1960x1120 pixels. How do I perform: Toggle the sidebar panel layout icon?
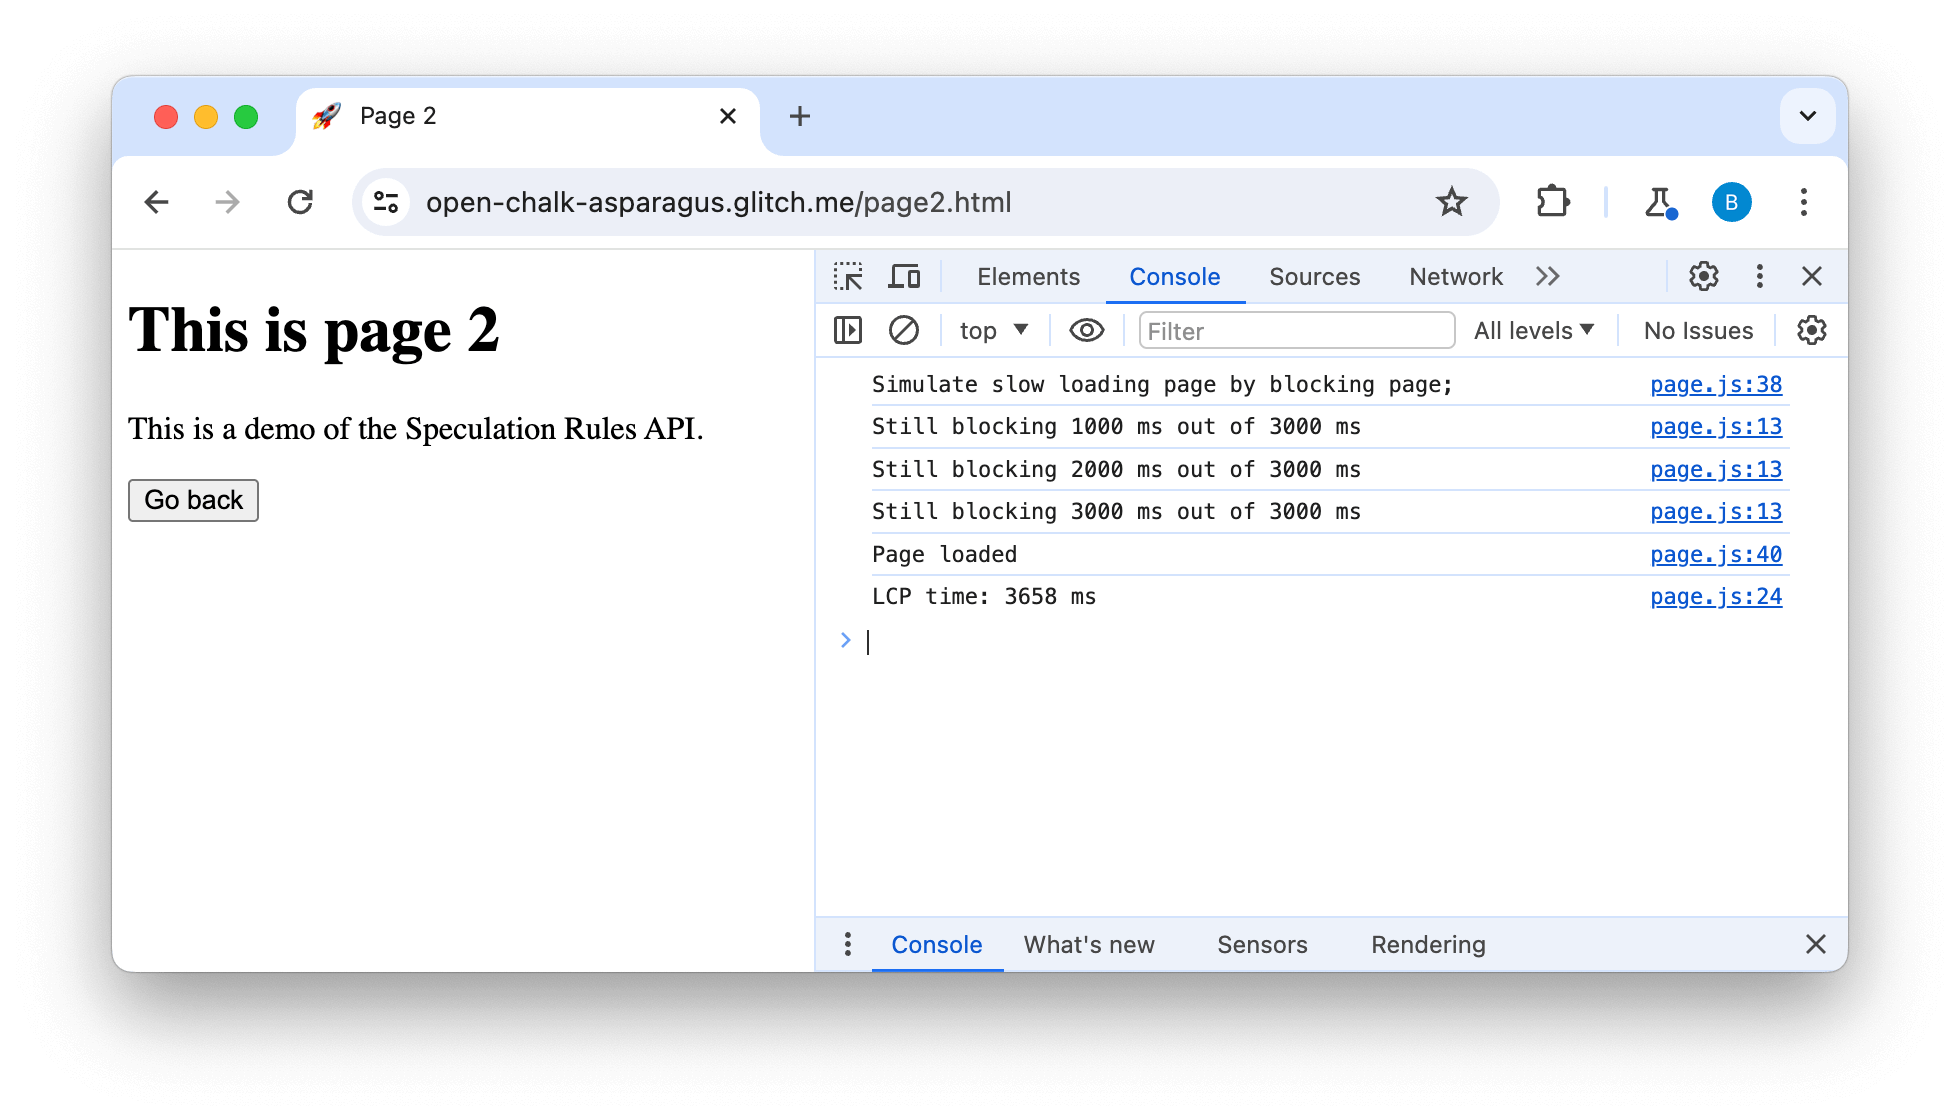(849, 331)
